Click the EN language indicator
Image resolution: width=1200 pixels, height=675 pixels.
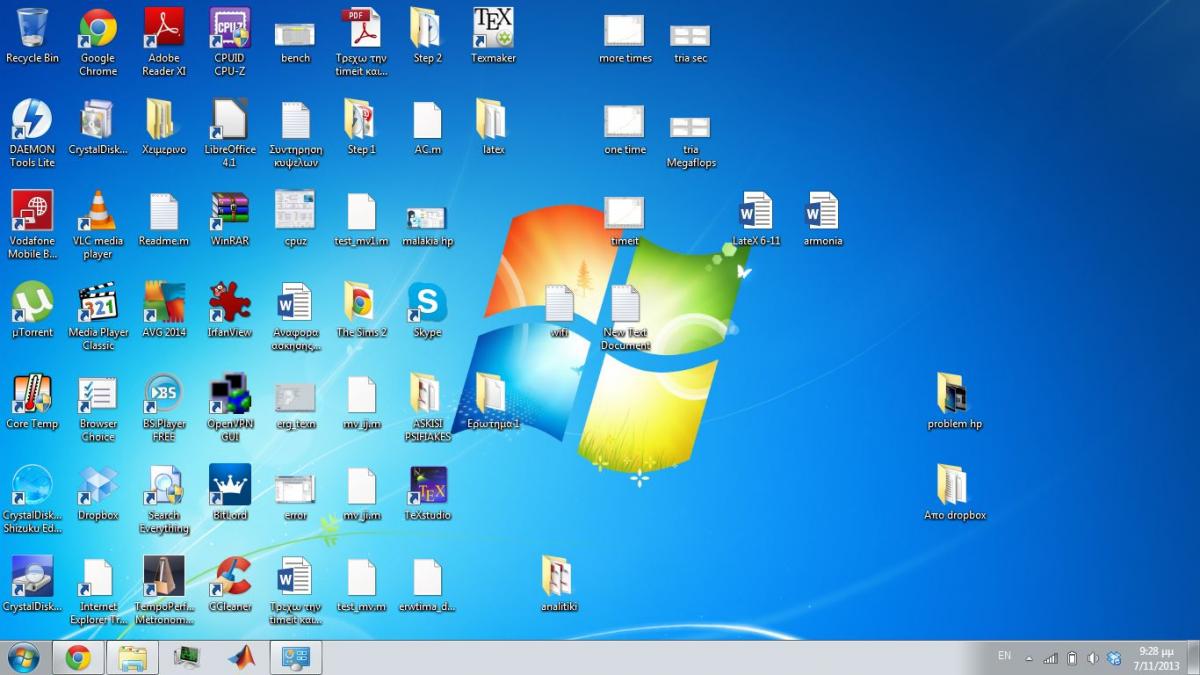(x=1004, y=656)
